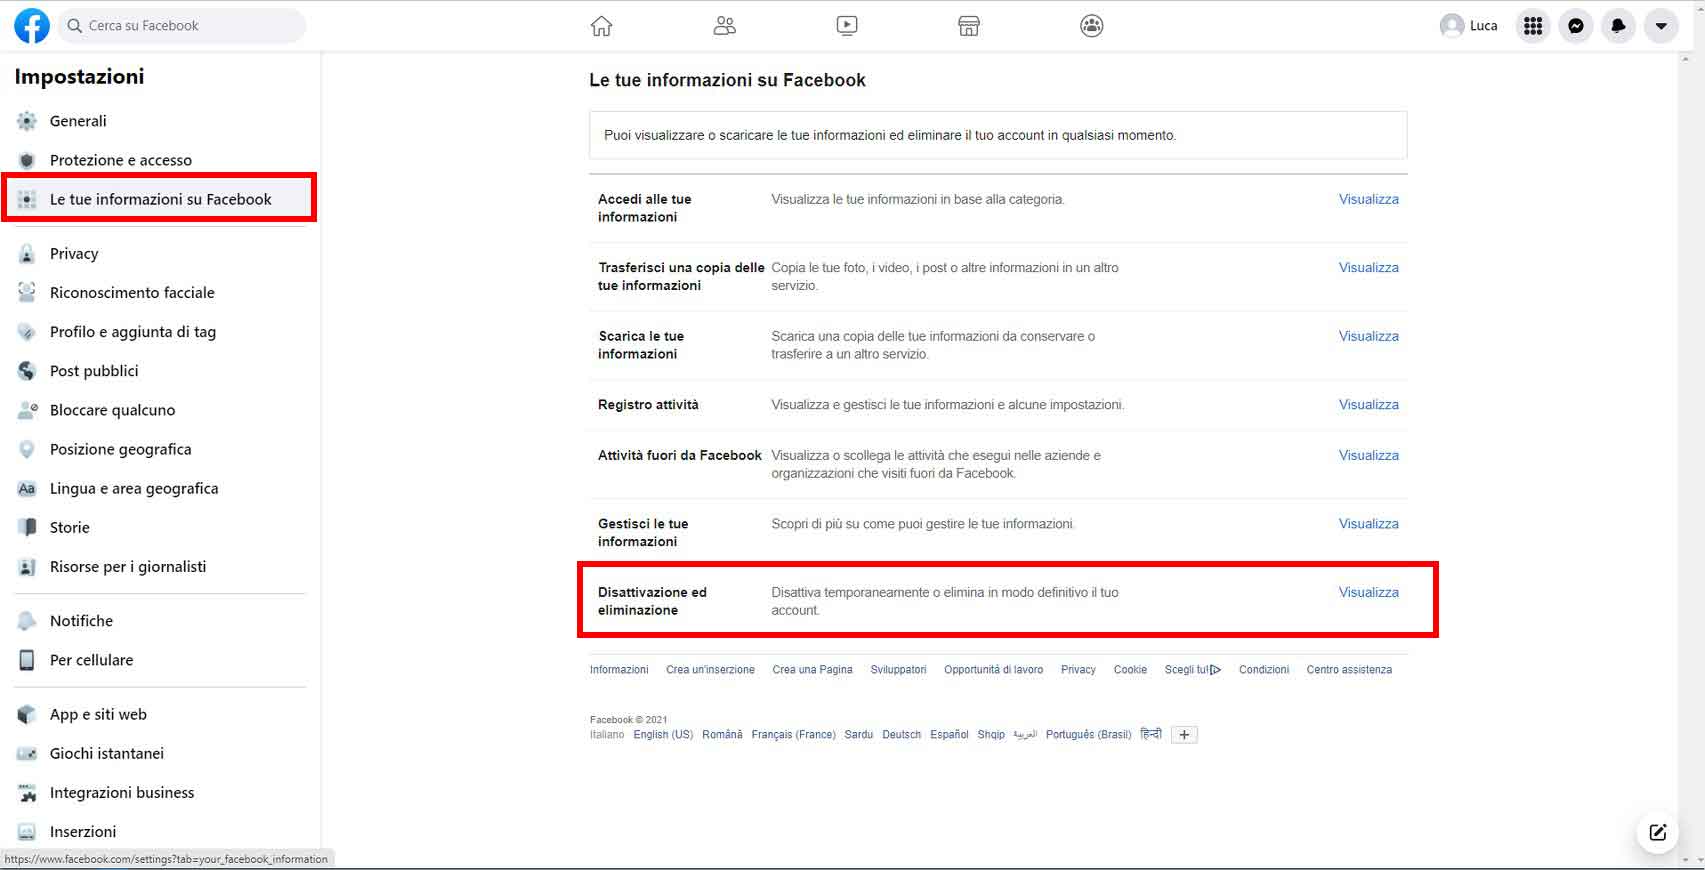The image size is (1705, 870).
Task: Click the Protezione e accesso shield icon
Action: [x=27, y=160]
